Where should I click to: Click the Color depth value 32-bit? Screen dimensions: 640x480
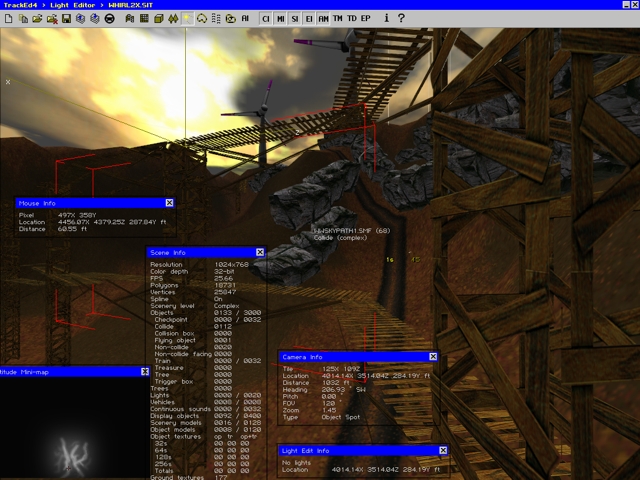tap(224, 271)
